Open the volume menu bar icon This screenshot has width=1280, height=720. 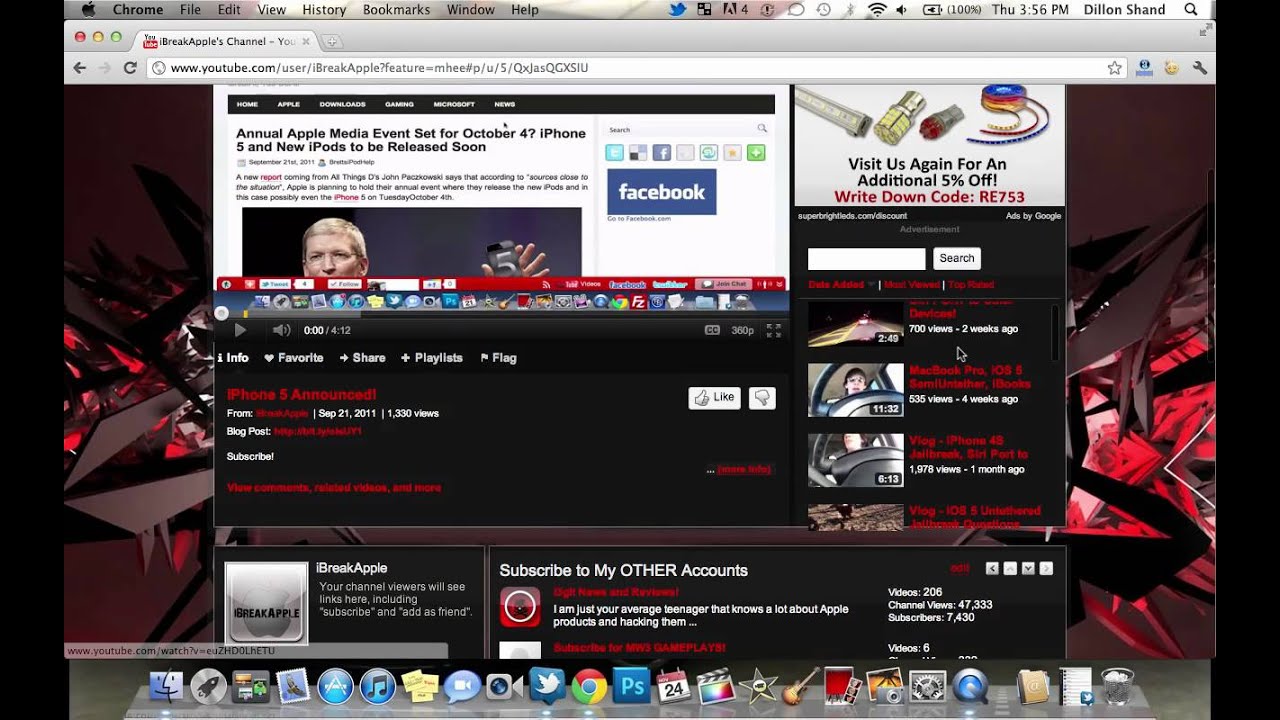(x=901, y=9)
